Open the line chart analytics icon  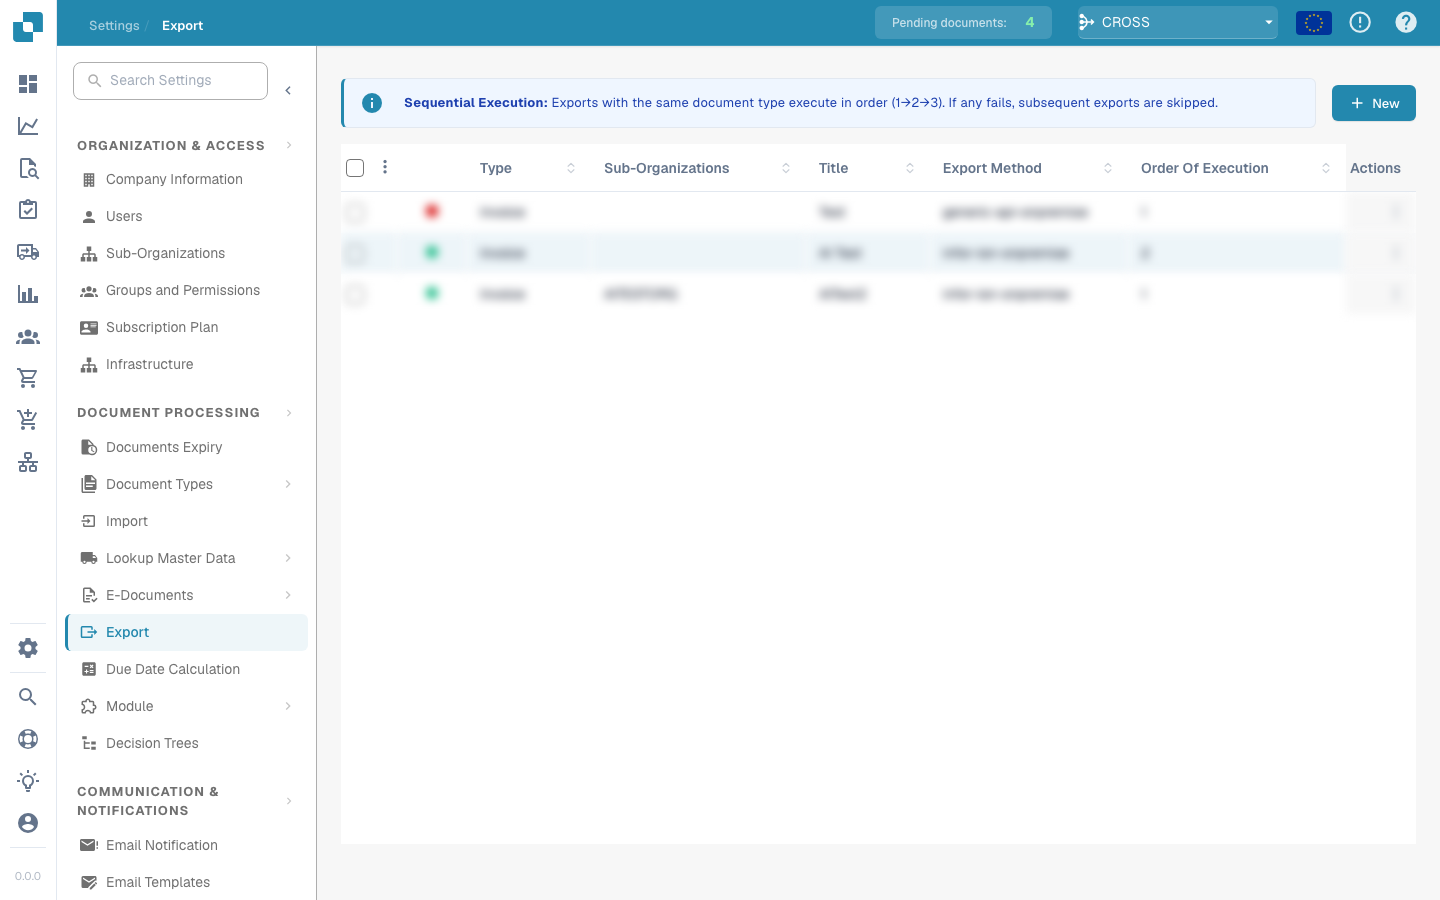click(28, 126)
